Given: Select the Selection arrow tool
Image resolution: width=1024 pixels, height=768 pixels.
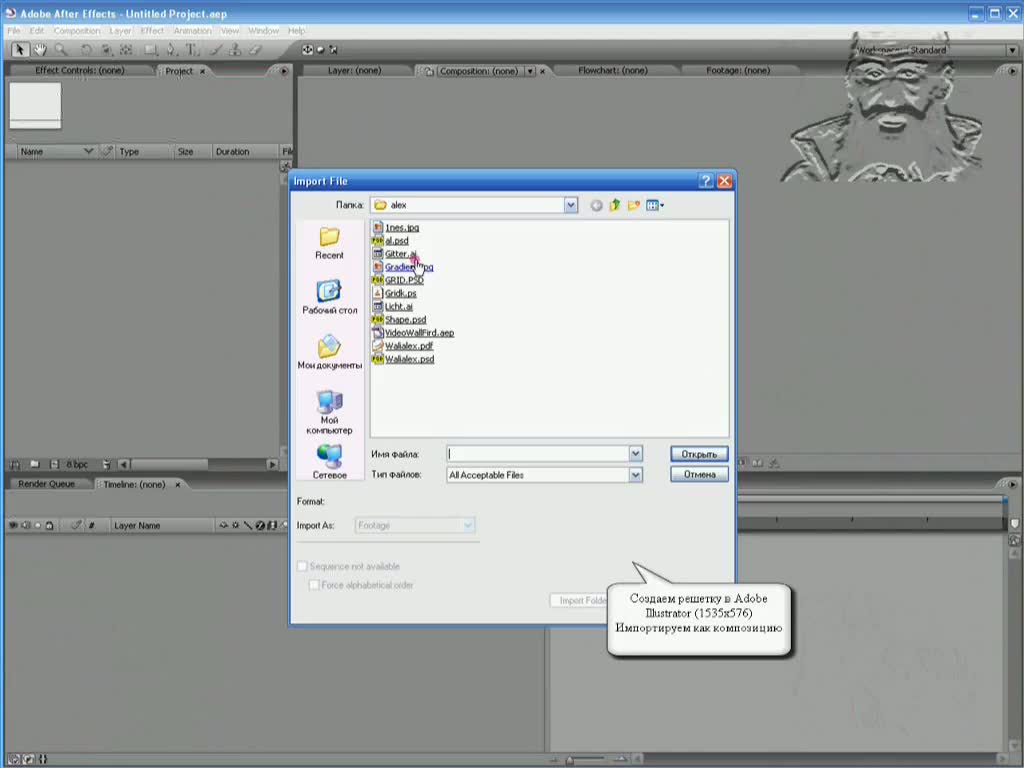Looking at the screenshot, I should pos(20,50).
